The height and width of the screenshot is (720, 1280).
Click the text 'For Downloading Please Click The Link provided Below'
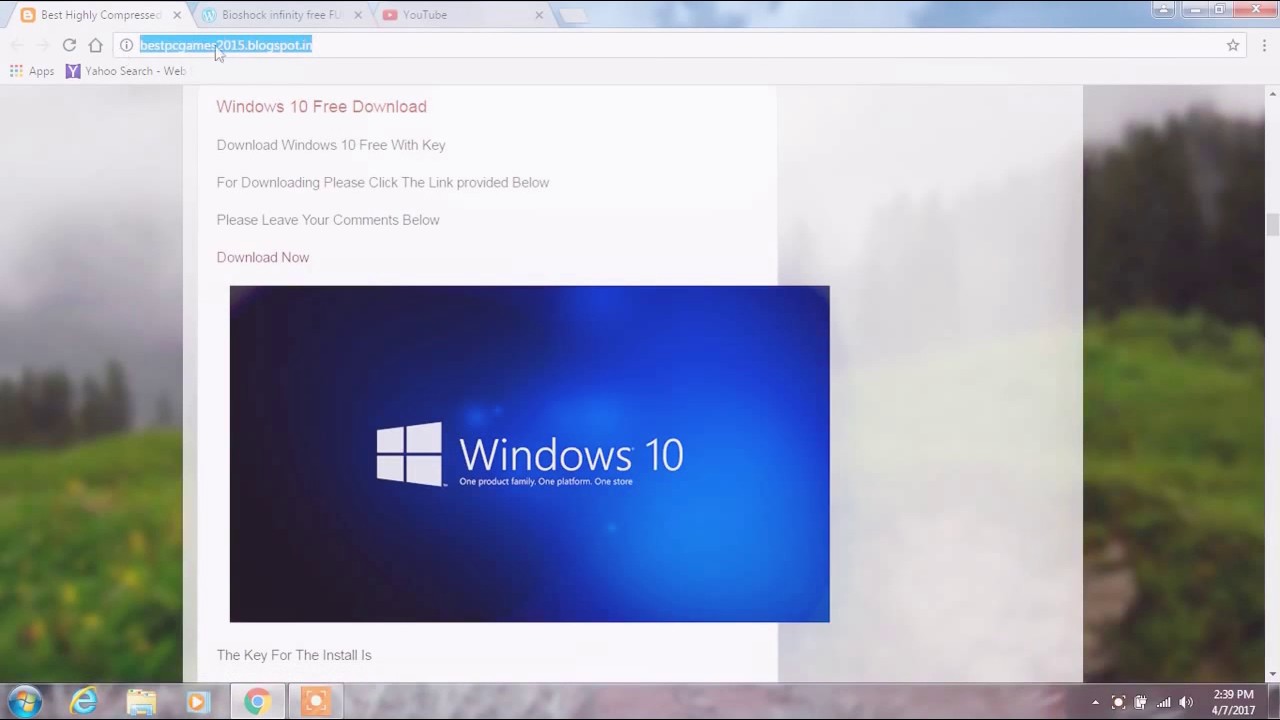[383, 182]
